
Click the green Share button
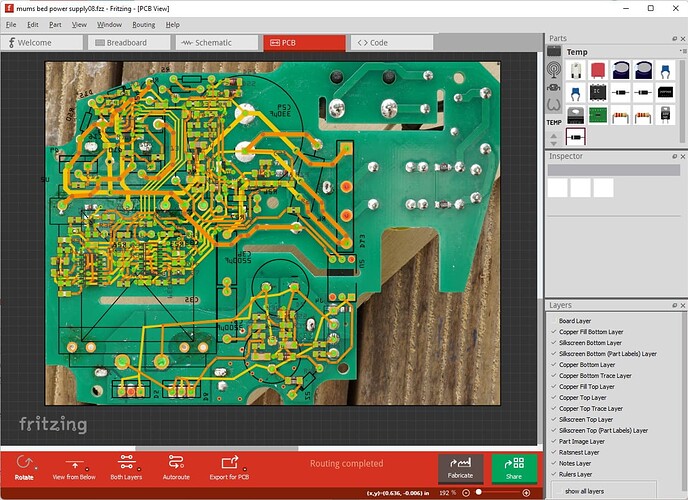[514, 468]
